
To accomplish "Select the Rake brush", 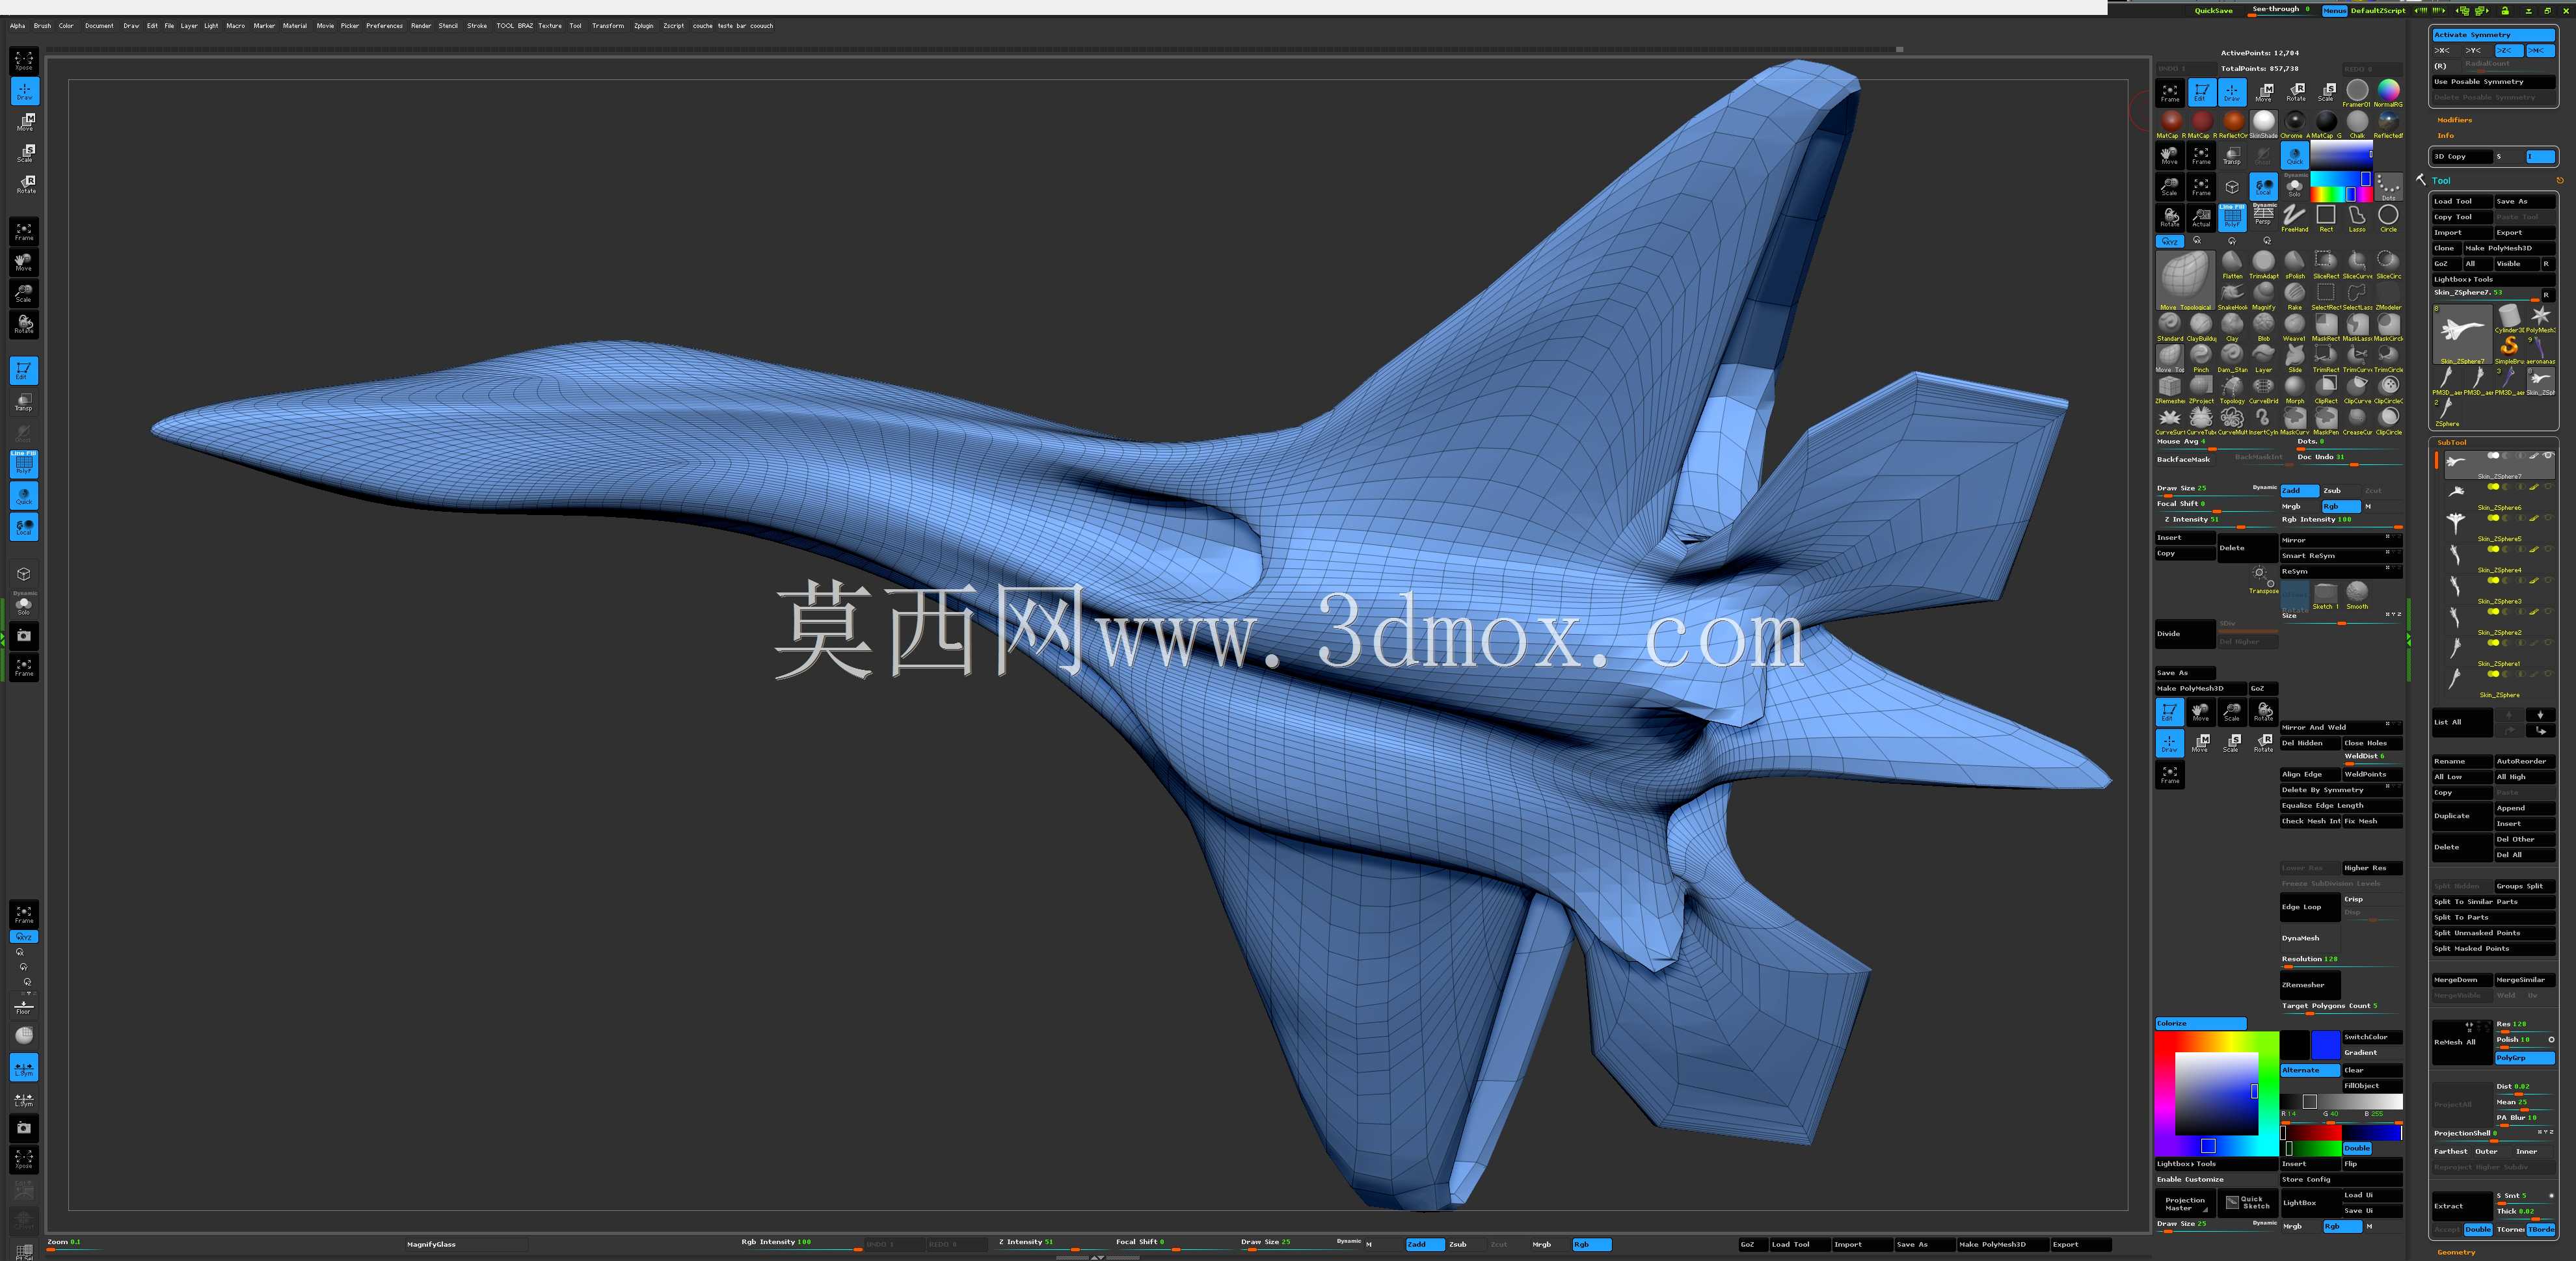I will pyautogui.click(x=2294, y=295).
